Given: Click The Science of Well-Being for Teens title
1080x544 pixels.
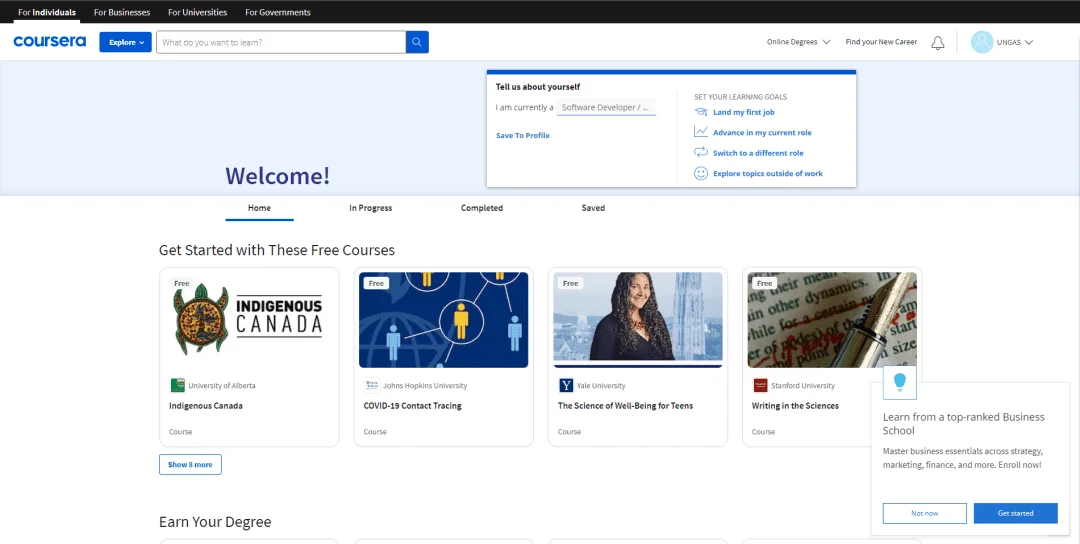Looking at the screenshot, I should (625, 406).
